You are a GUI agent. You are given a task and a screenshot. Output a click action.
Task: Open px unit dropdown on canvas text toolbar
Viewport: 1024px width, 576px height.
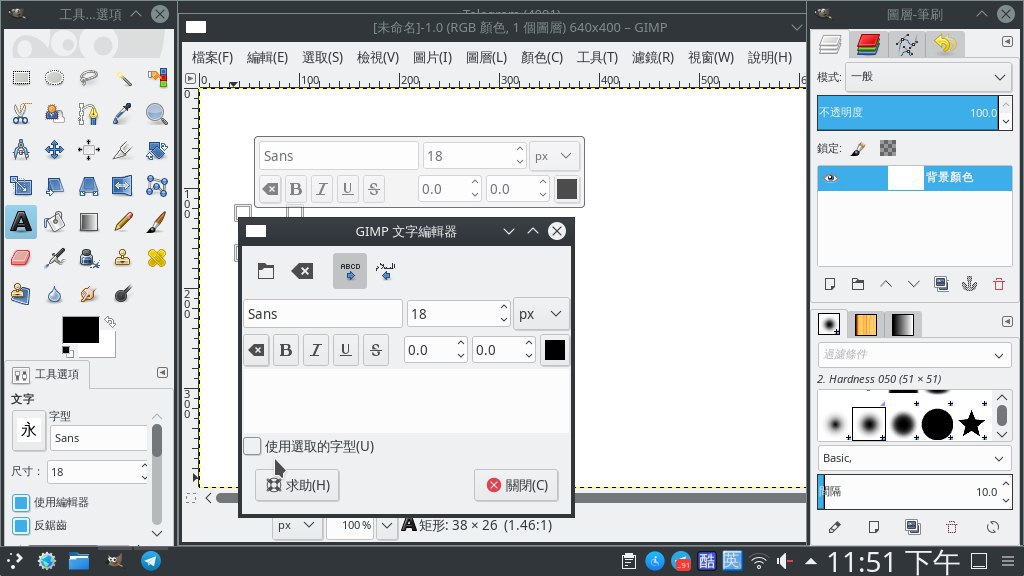click(x=554, y=156)
